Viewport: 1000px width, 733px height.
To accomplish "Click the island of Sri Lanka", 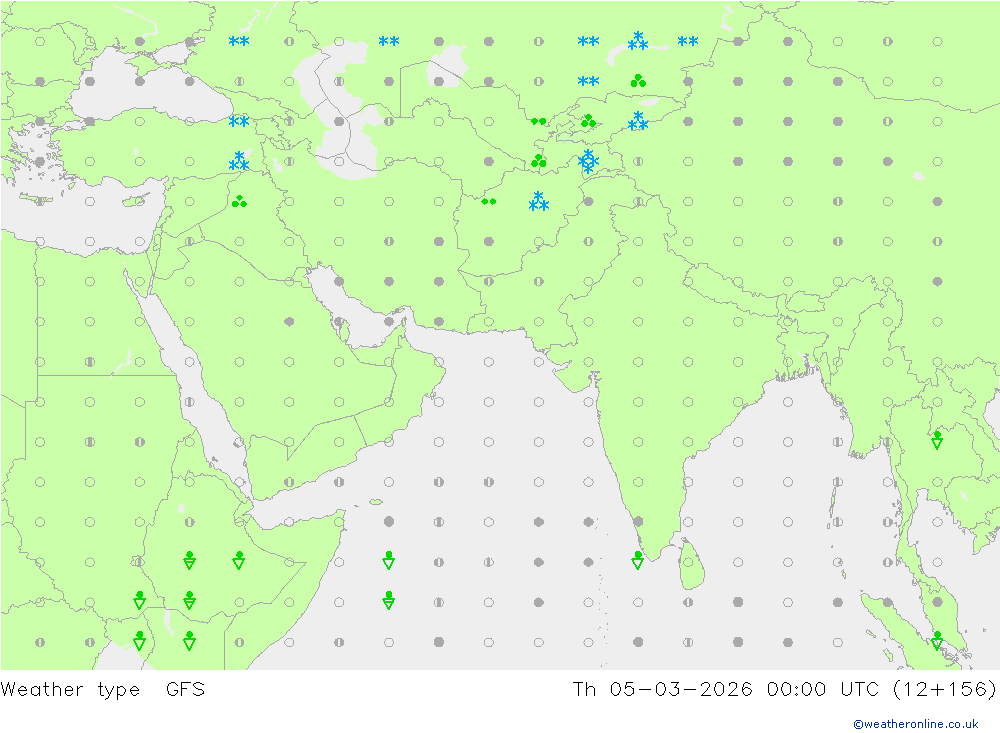I will pos(691,566).
